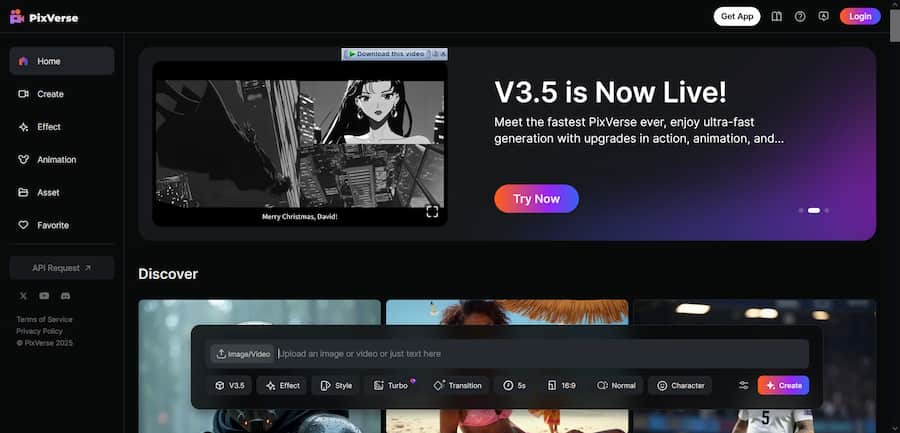The height and width of the screenshot is (433, 900).
Task: Open the Privacy Policy link
Action: tap(39, 331)
